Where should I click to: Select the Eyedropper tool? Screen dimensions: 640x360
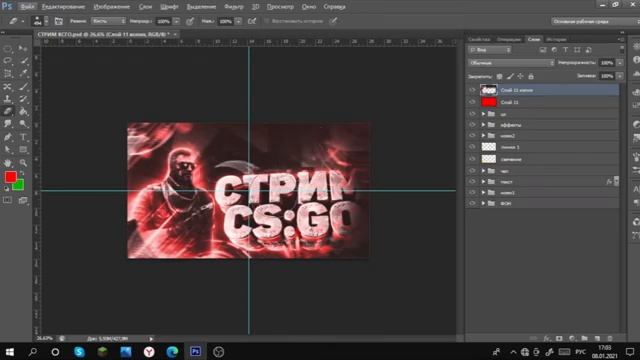coord(23,74)
